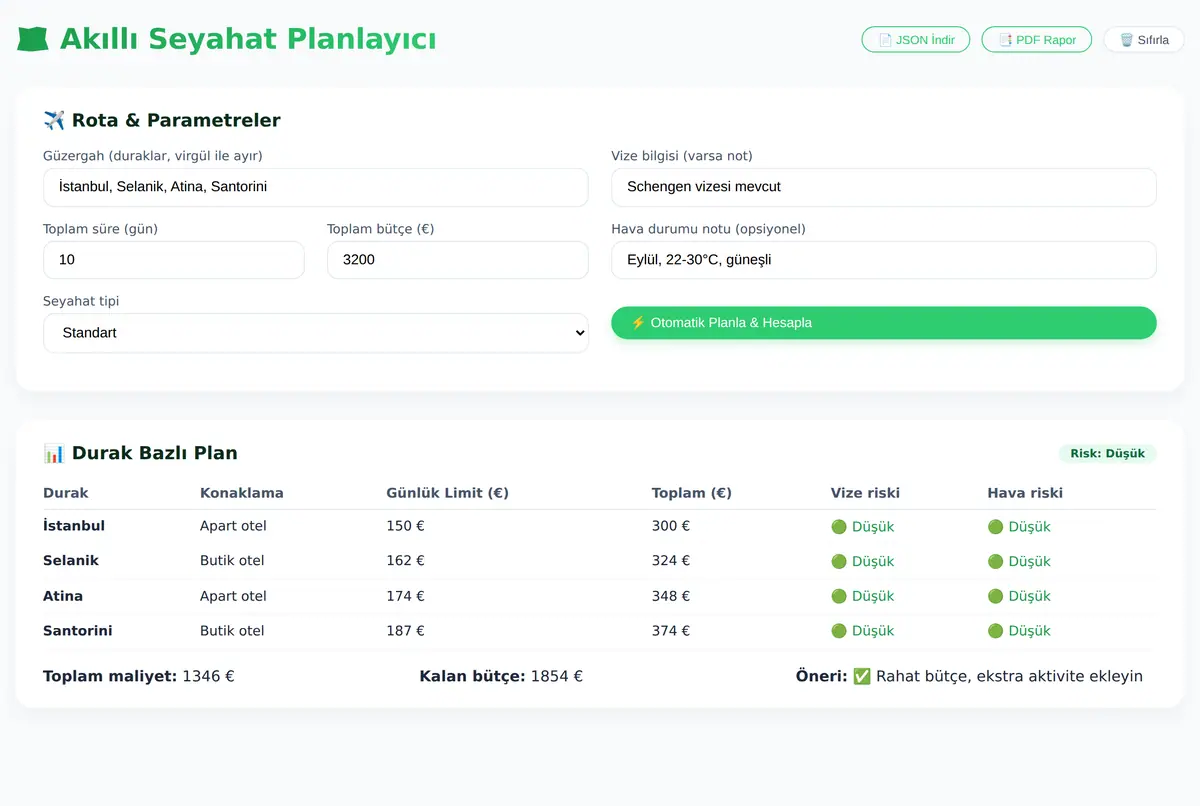Download the plan with JSON İndir

[x=916, y=40]
